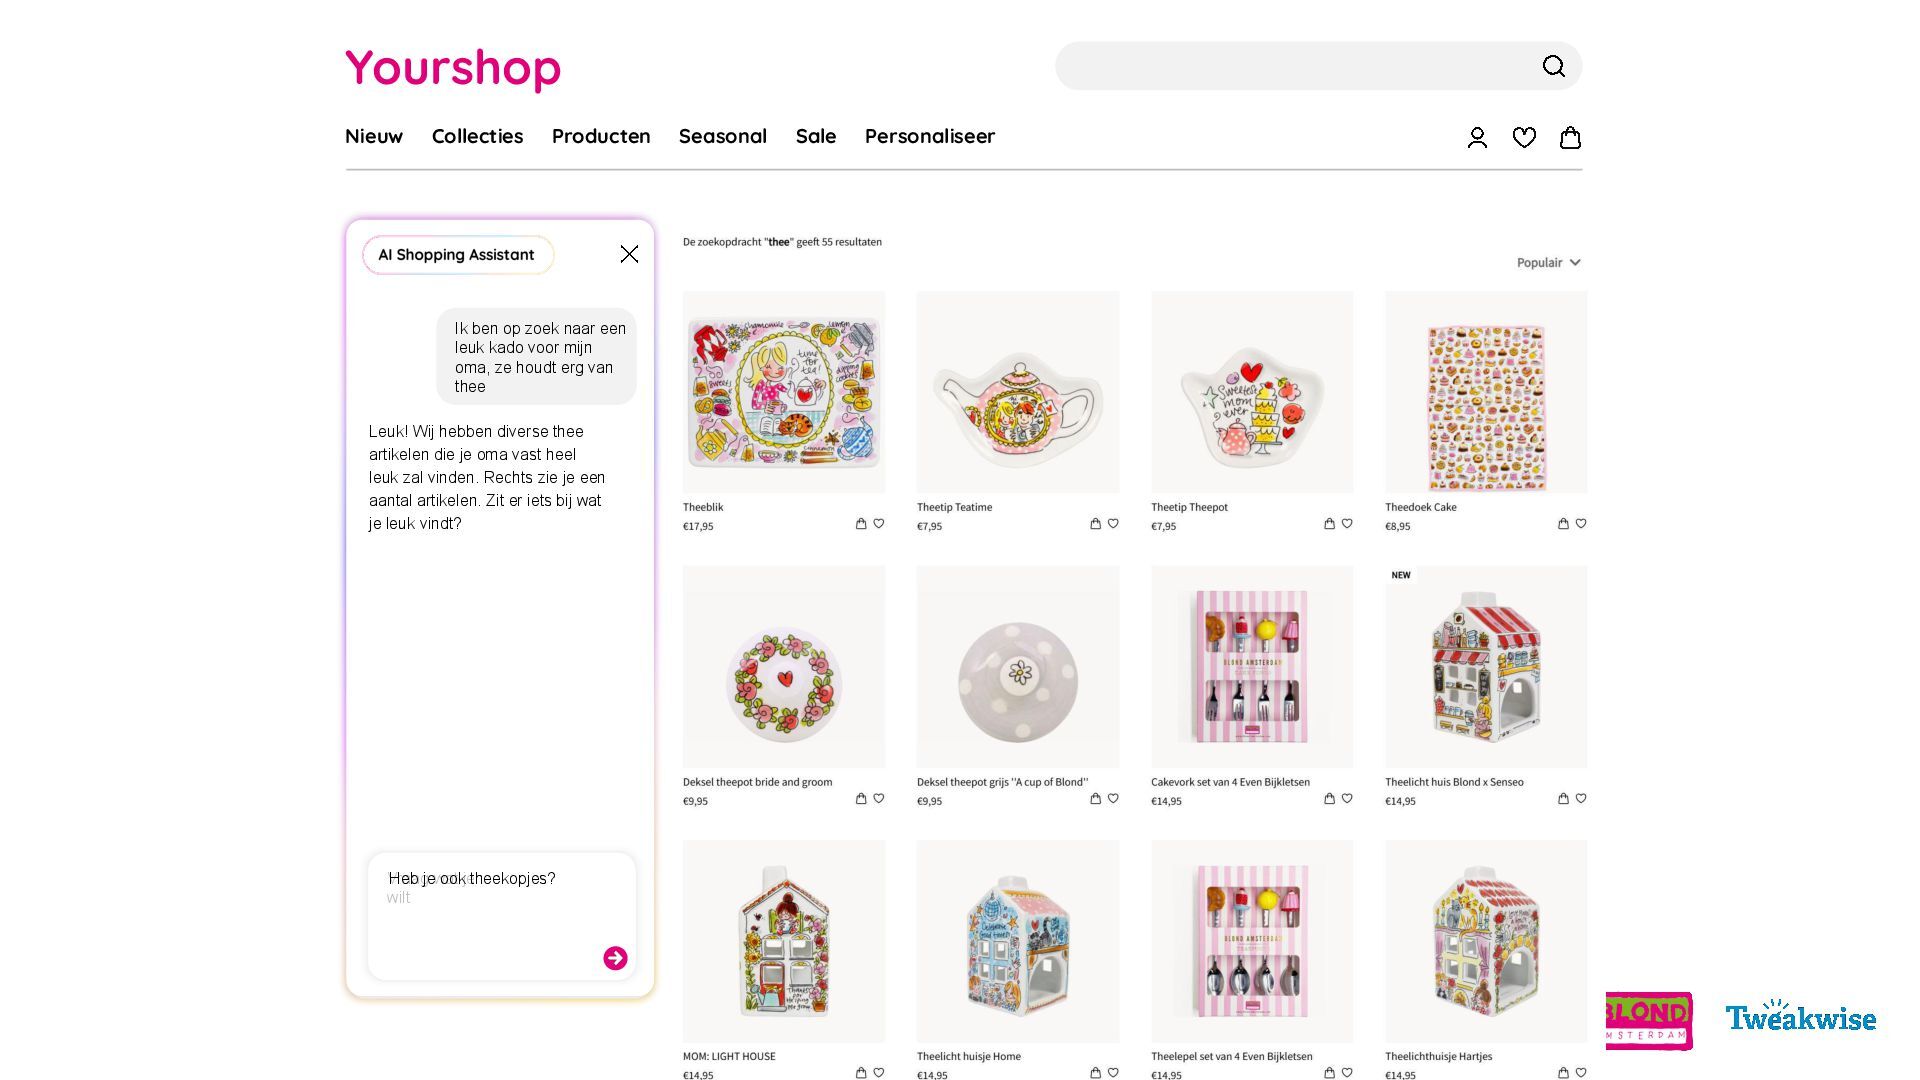Open the Cakevork set product thumbnail
The height and width of the screenshot is (1080, 1920).
(1252, 667)
